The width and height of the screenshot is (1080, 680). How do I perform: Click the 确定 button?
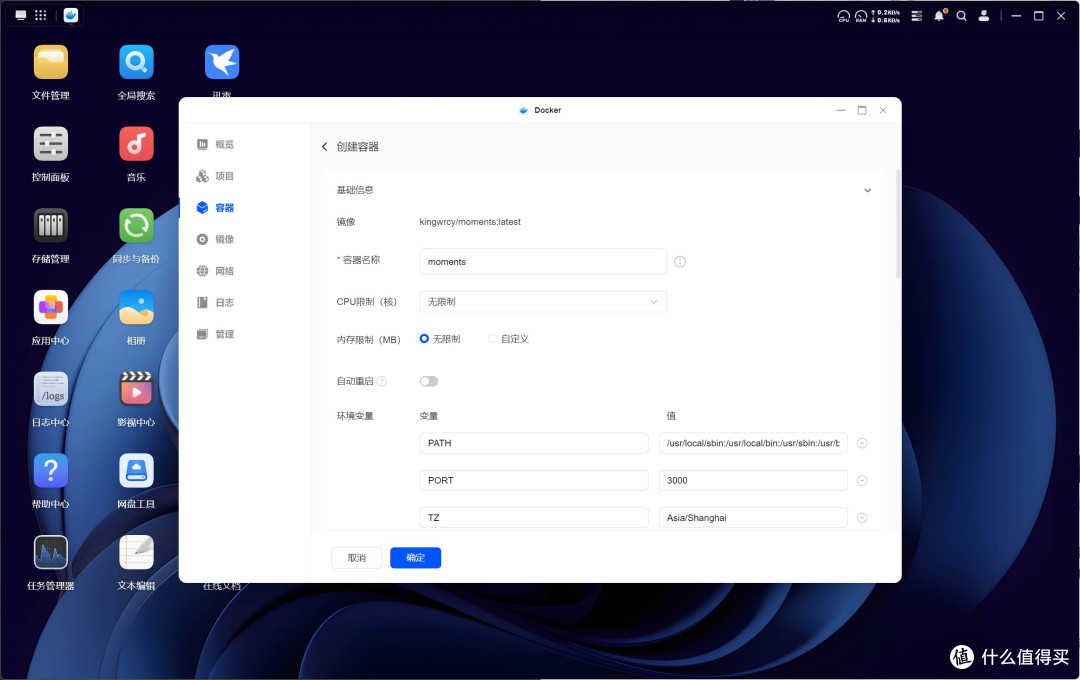tap(415, 557)
